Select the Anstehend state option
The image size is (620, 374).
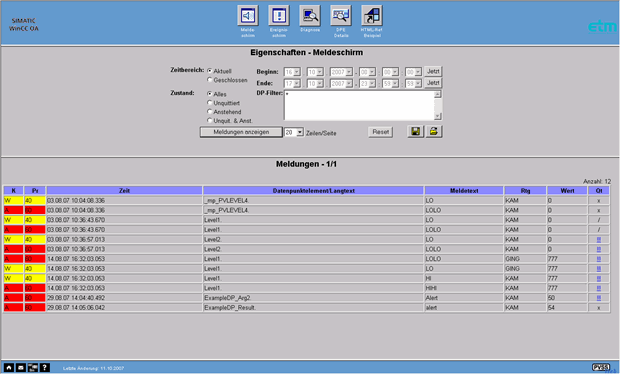coord(210,111)
